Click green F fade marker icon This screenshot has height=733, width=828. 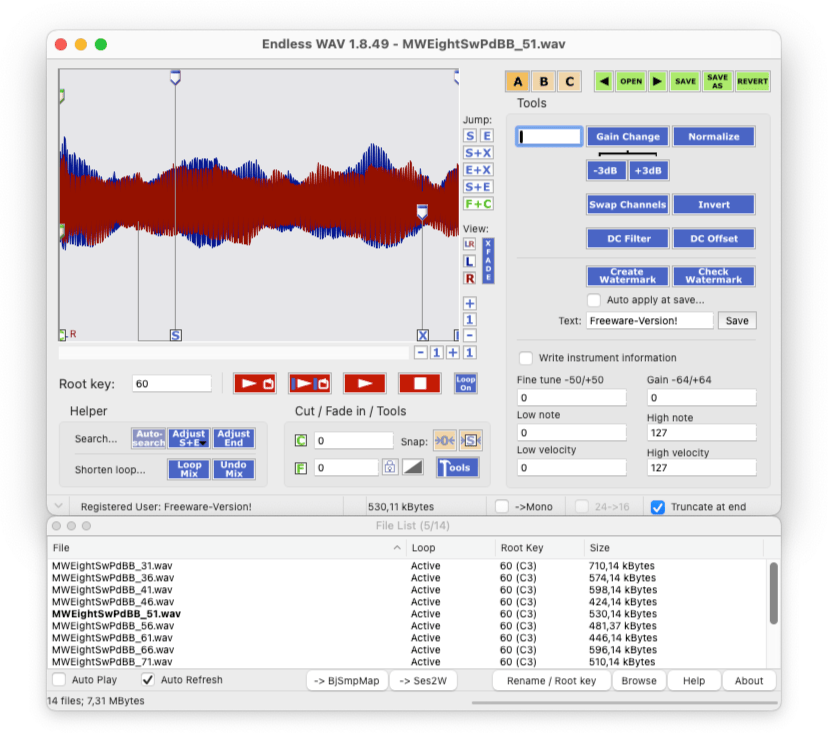[300, 468]
